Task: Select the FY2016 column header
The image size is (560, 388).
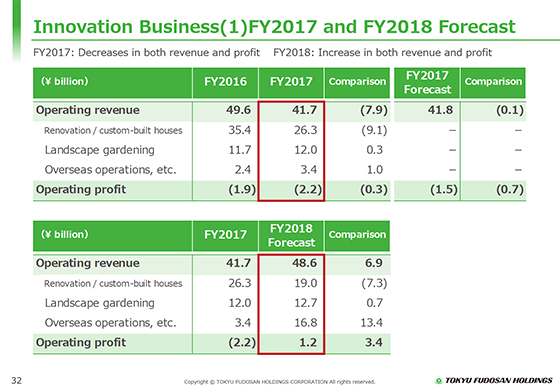Action: (x=225, y=82)
